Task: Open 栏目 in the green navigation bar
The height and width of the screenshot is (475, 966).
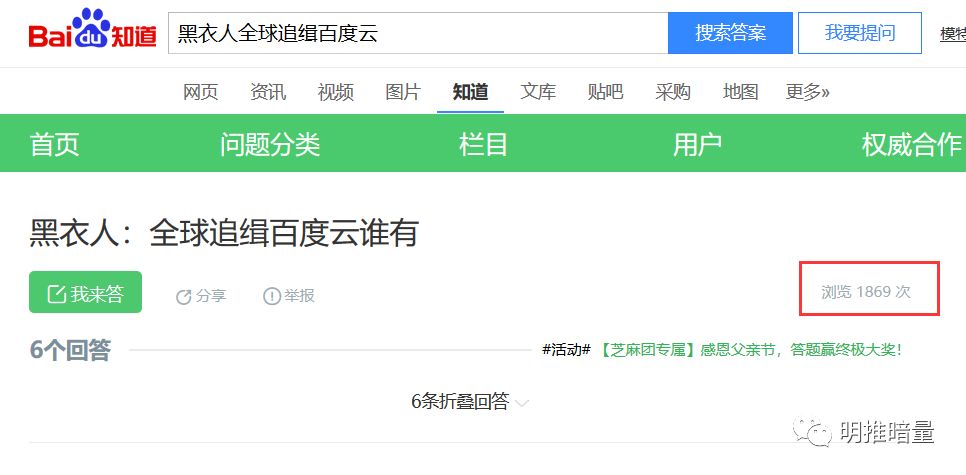Action: coord(484,144)
